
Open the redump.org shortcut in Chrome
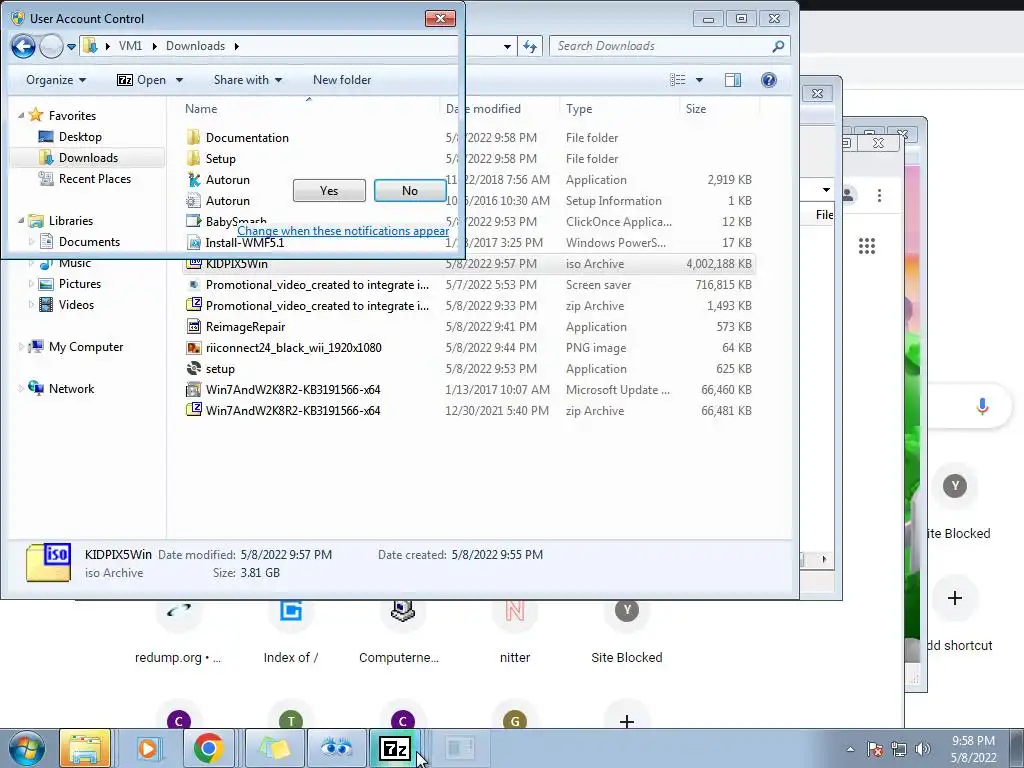click(178, 628)
